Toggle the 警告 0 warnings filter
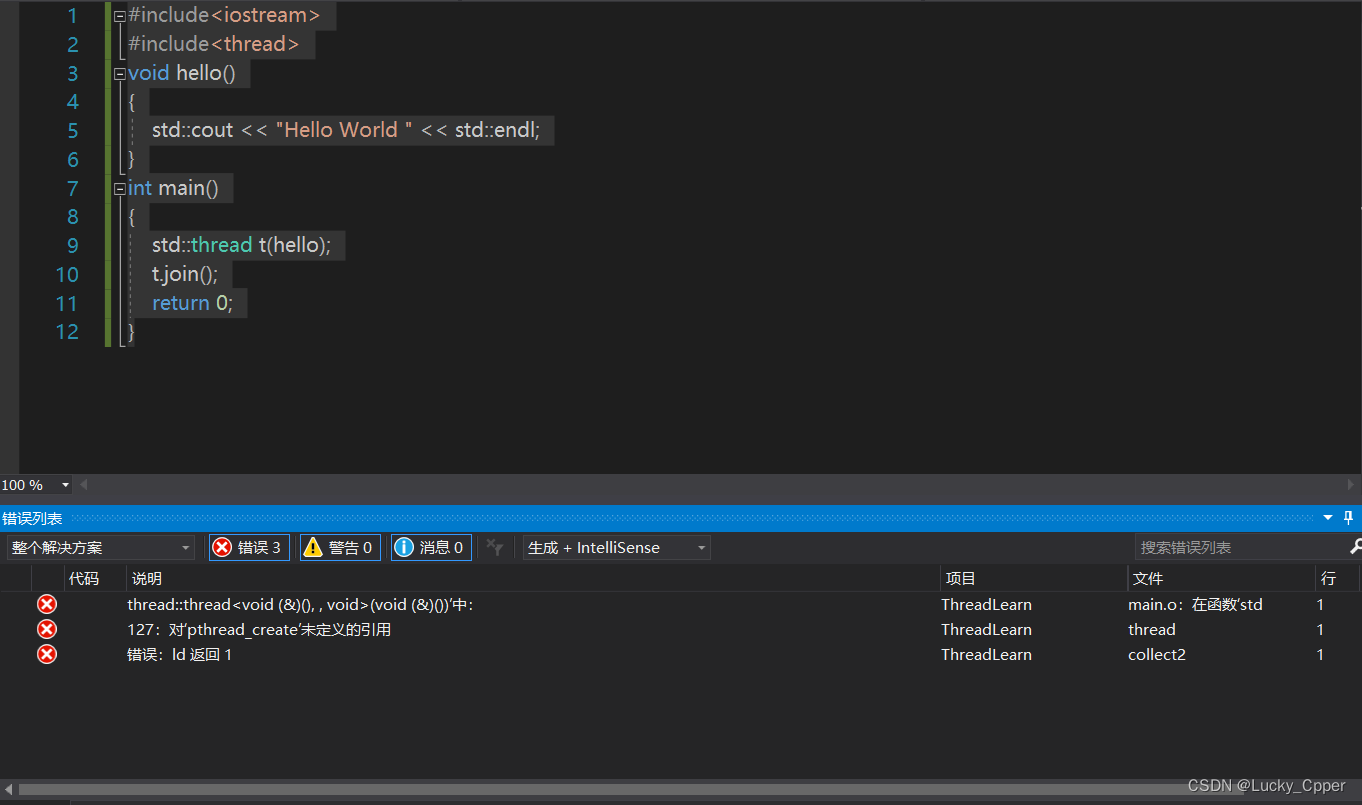This screenshot has height=805, width=1362. pos(340,547)
